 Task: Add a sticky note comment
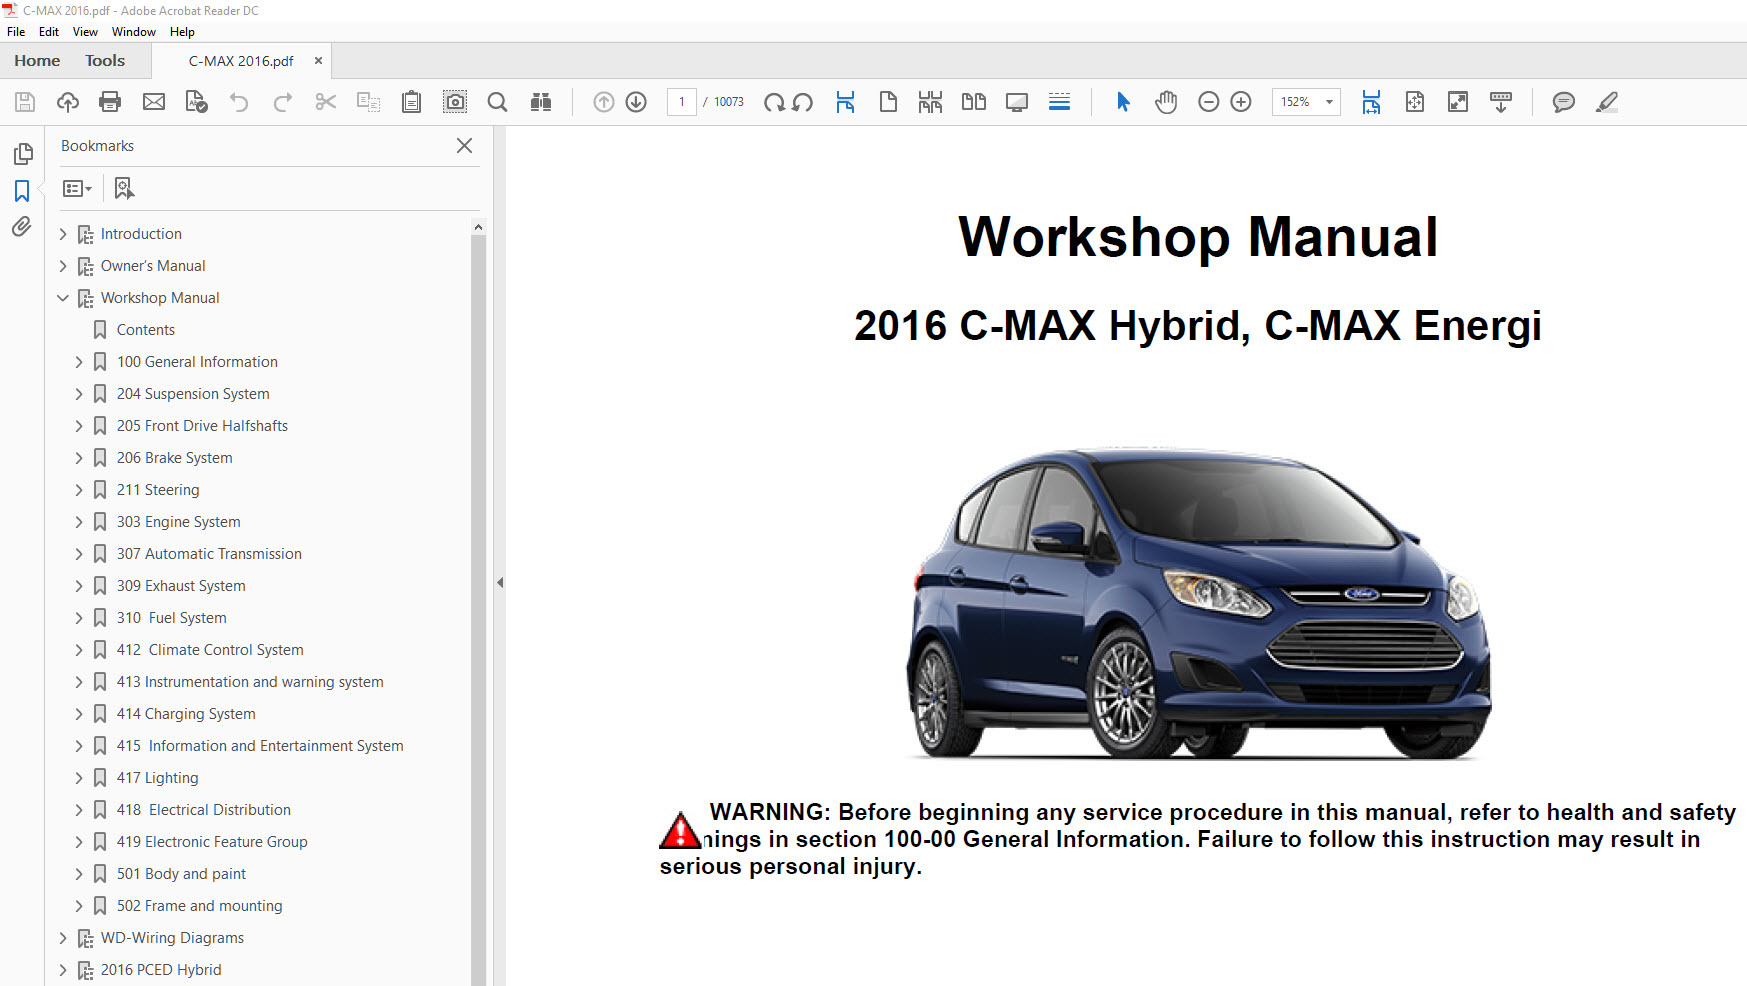coord(1563,102)
